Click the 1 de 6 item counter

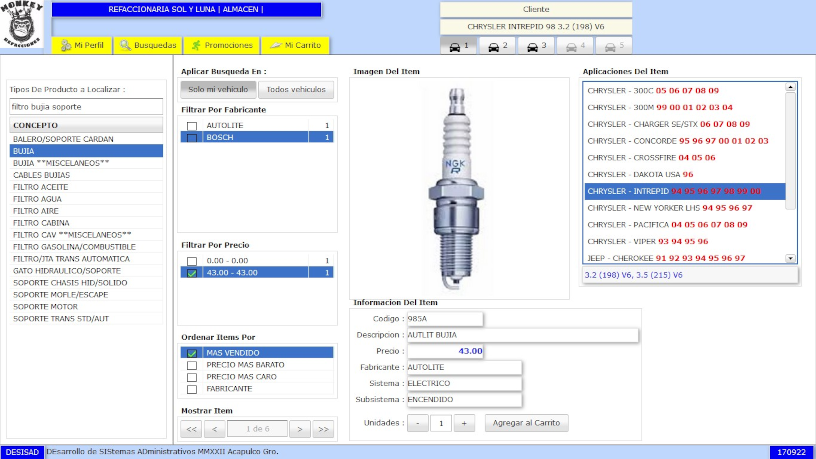click(x=257, y=429)
